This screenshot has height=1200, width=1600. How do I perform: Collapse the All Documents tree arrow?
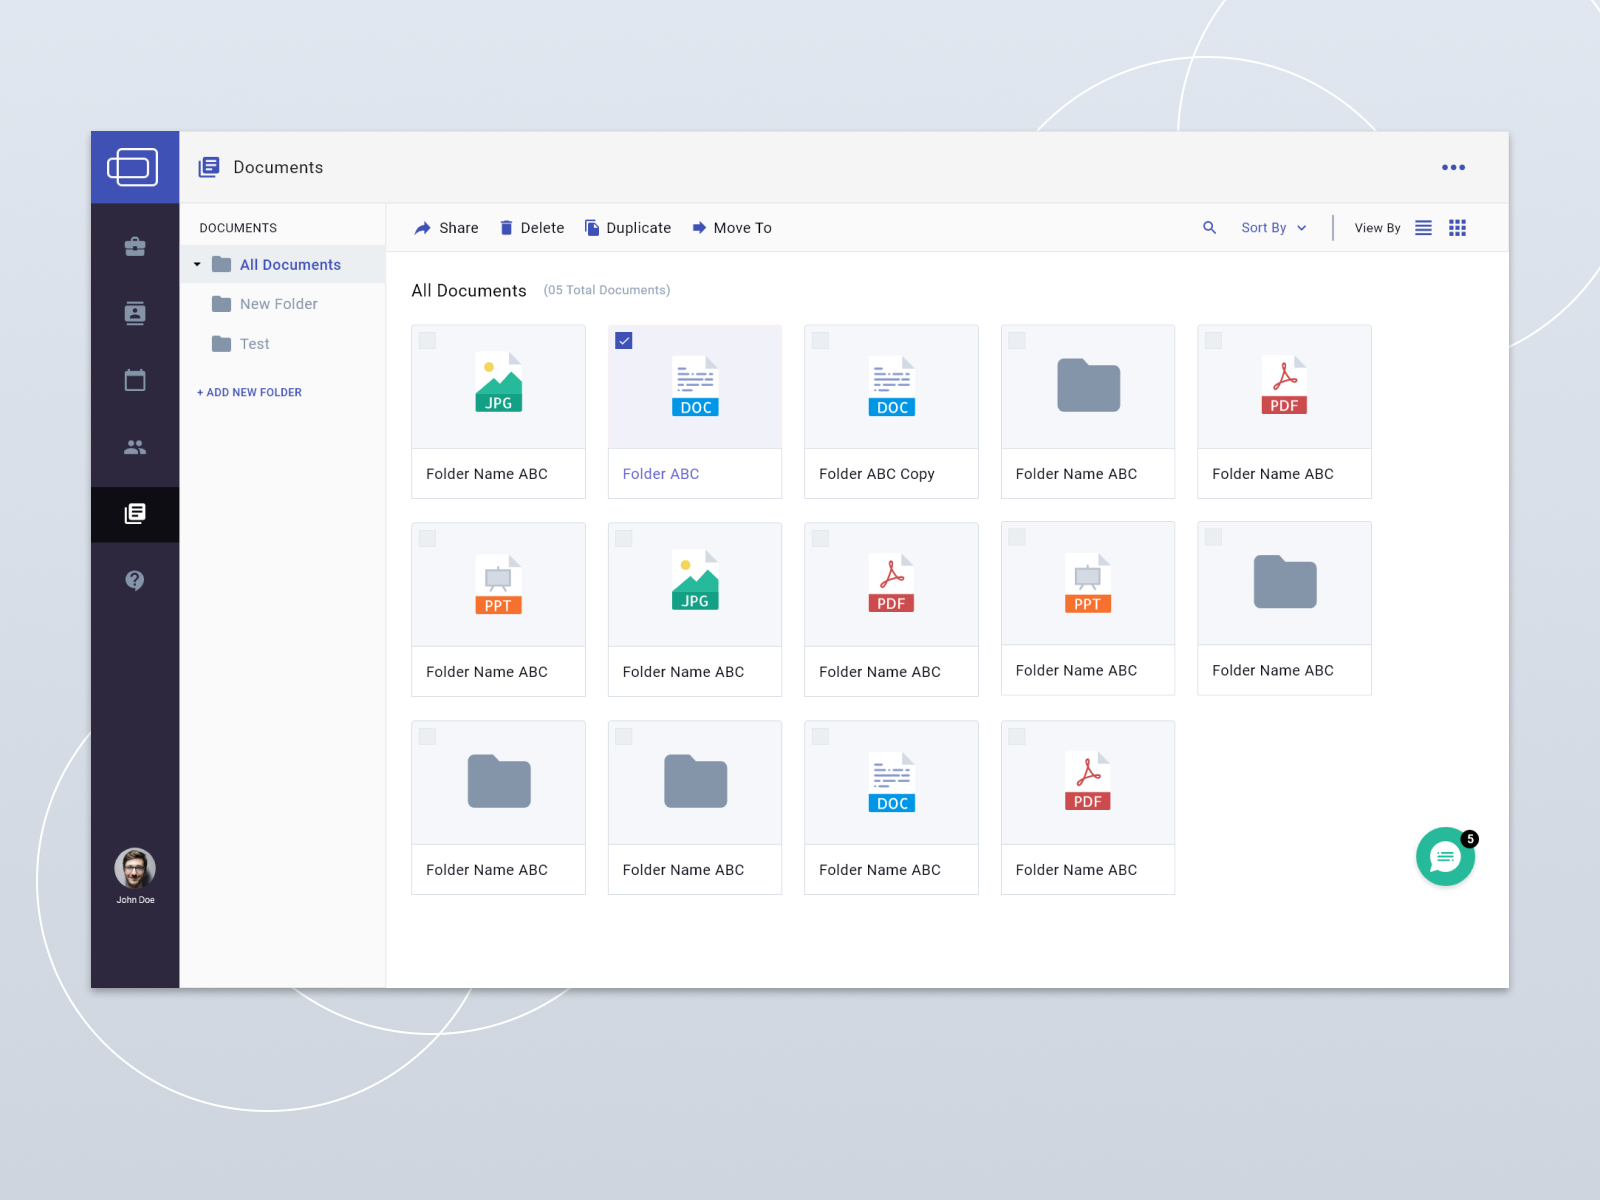click(x=197, y=265)
